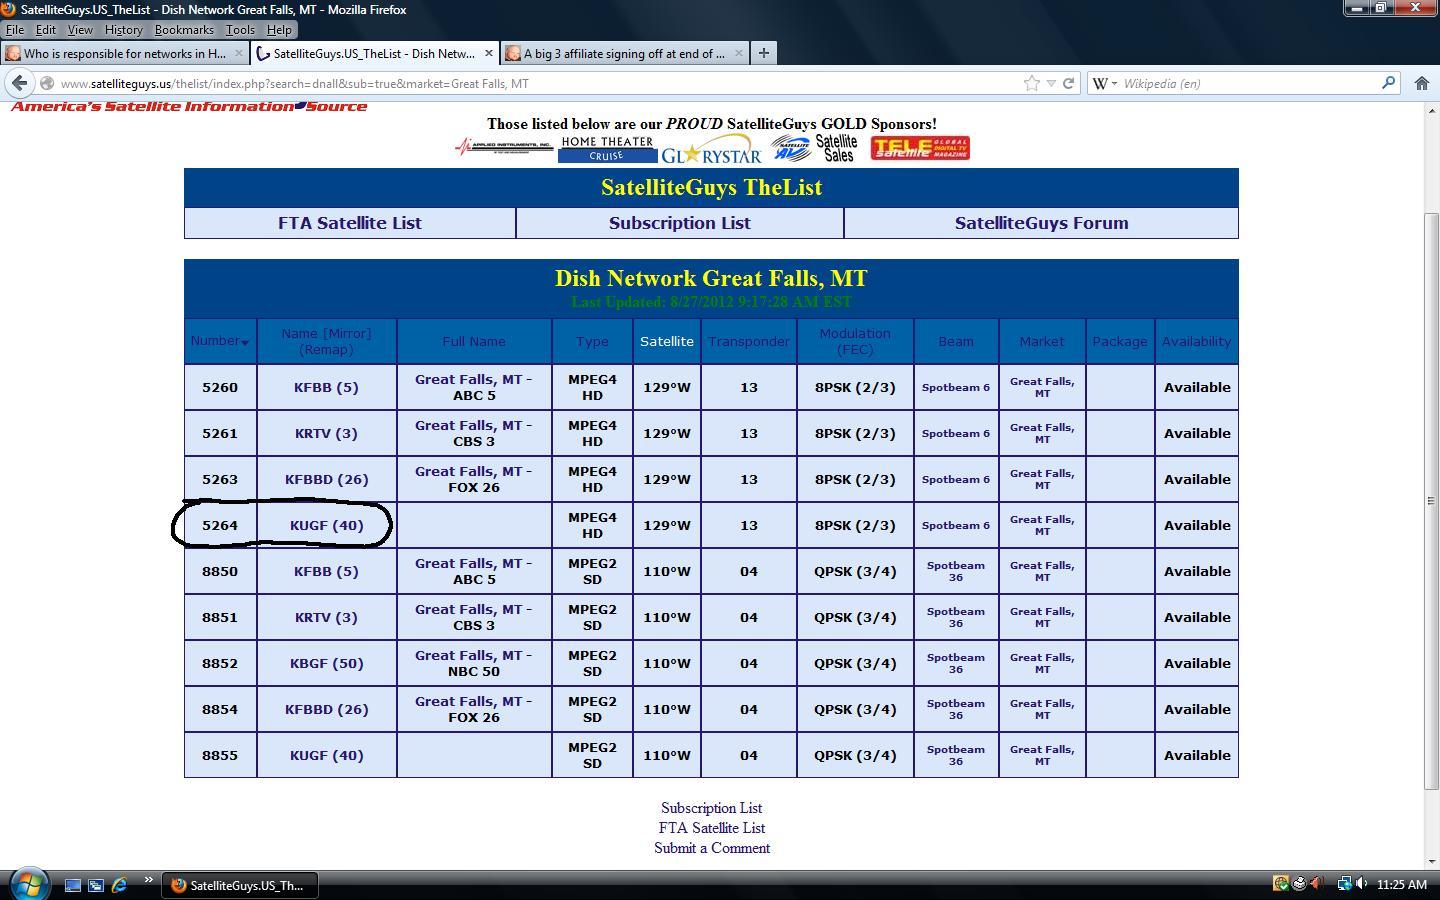Open the FTA Satellite List button
Image resolution: width=1440 pixels, height=900 pixels.
[350, 223]
